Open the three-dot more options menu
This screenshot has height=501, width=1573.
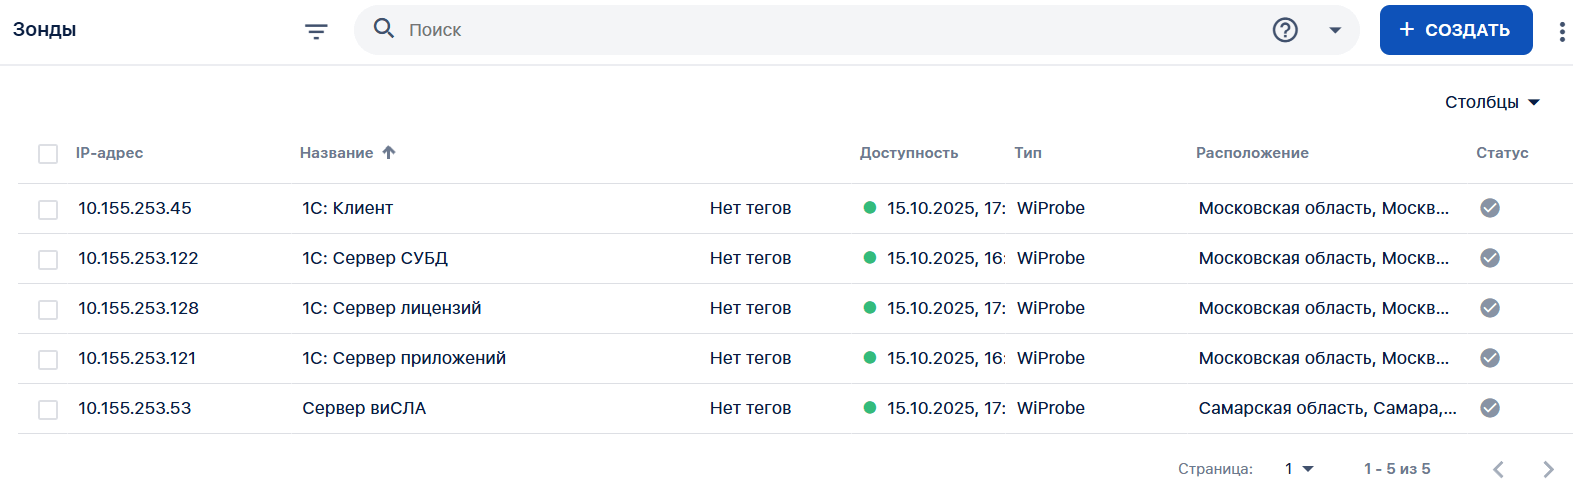[x=1561, y=31]
